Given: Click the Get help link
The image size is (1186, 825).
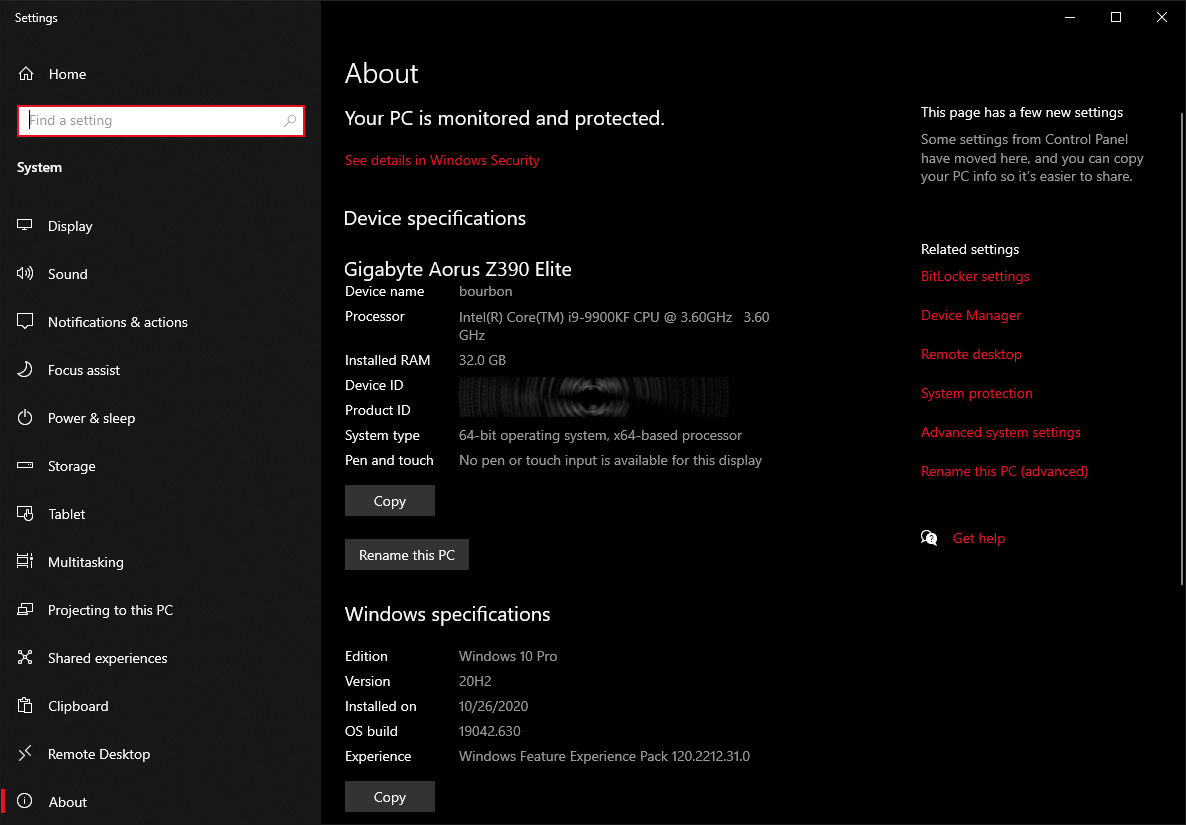Looking at the screenshot, I should [979, 538].
